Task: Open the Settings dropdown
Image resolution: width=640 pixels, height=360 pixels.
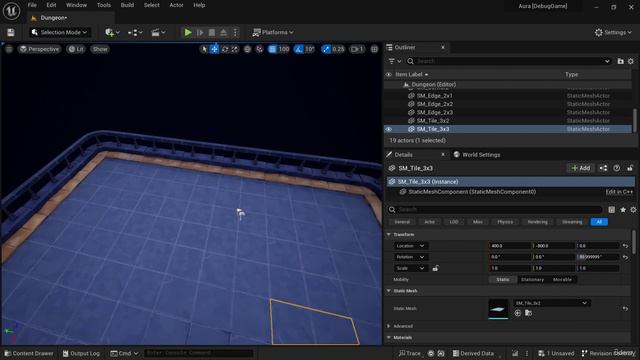Action: [x=613, y=32]
